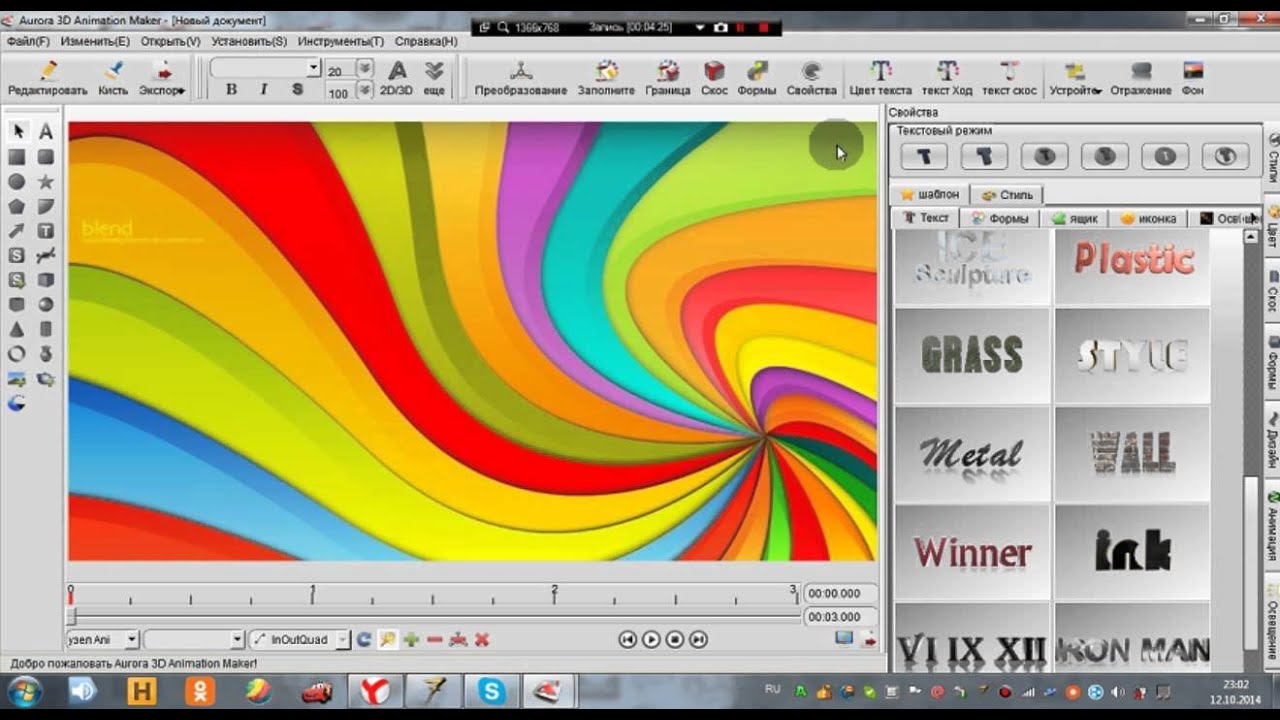Viewport: 1280px width, 720px height.
Task: Click the Фон background tool
Action: (1192, 79)
